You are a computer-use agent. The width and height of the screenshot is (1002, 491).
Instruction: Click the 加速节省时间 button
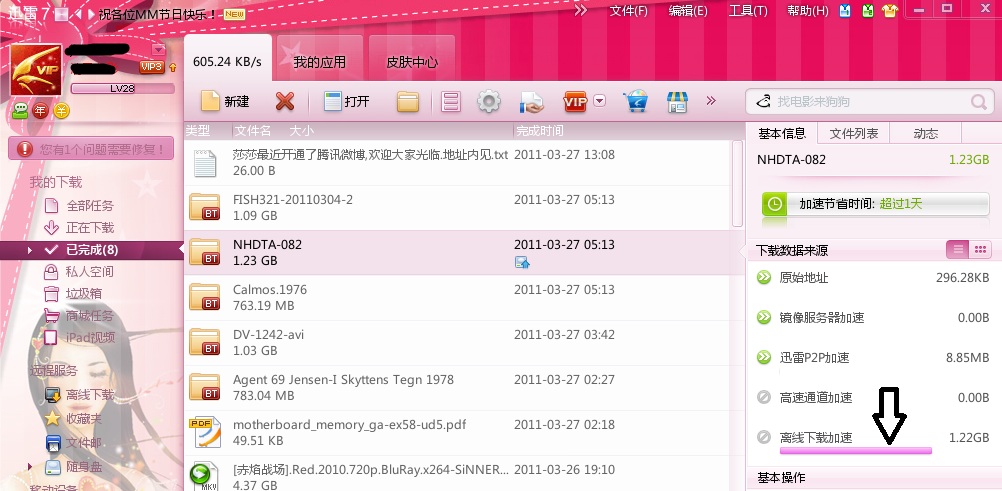[875, 204]
